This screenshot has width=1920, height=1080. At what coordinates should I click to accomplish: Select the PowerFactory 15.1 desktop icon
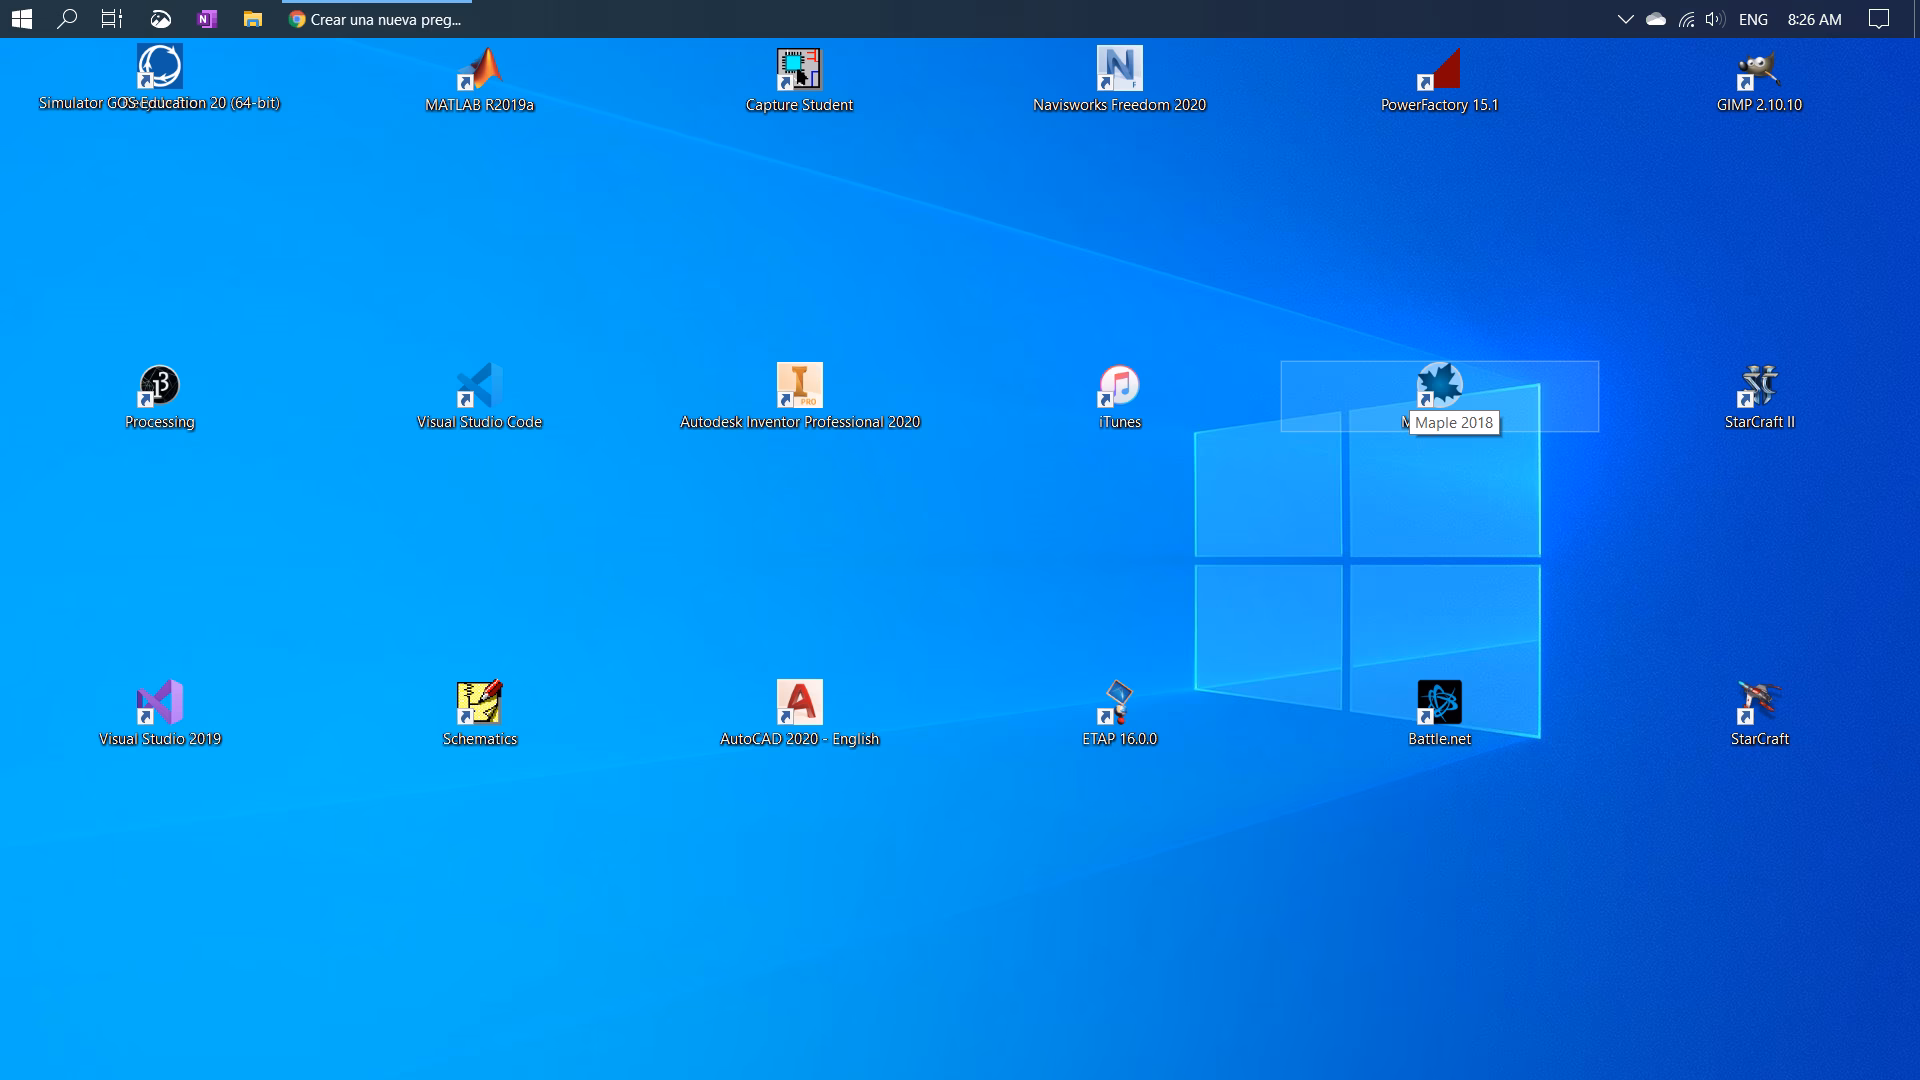1440,80
